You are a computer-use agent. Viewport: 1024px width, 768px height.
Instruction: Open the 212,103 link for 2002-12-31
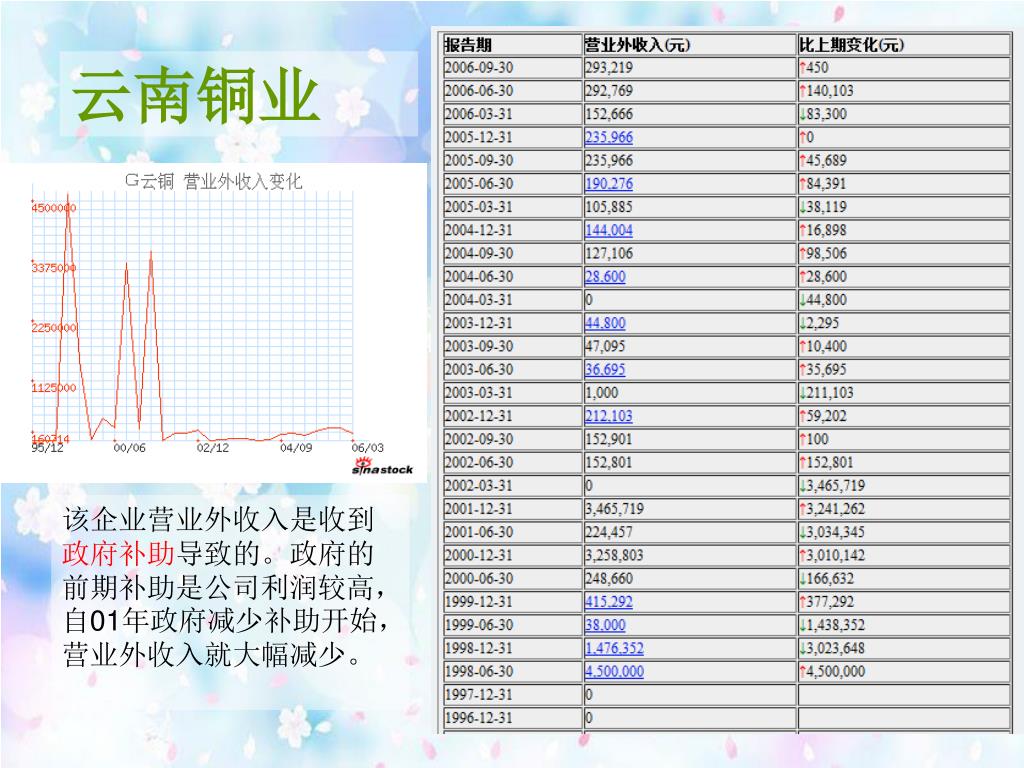(609, 415)
